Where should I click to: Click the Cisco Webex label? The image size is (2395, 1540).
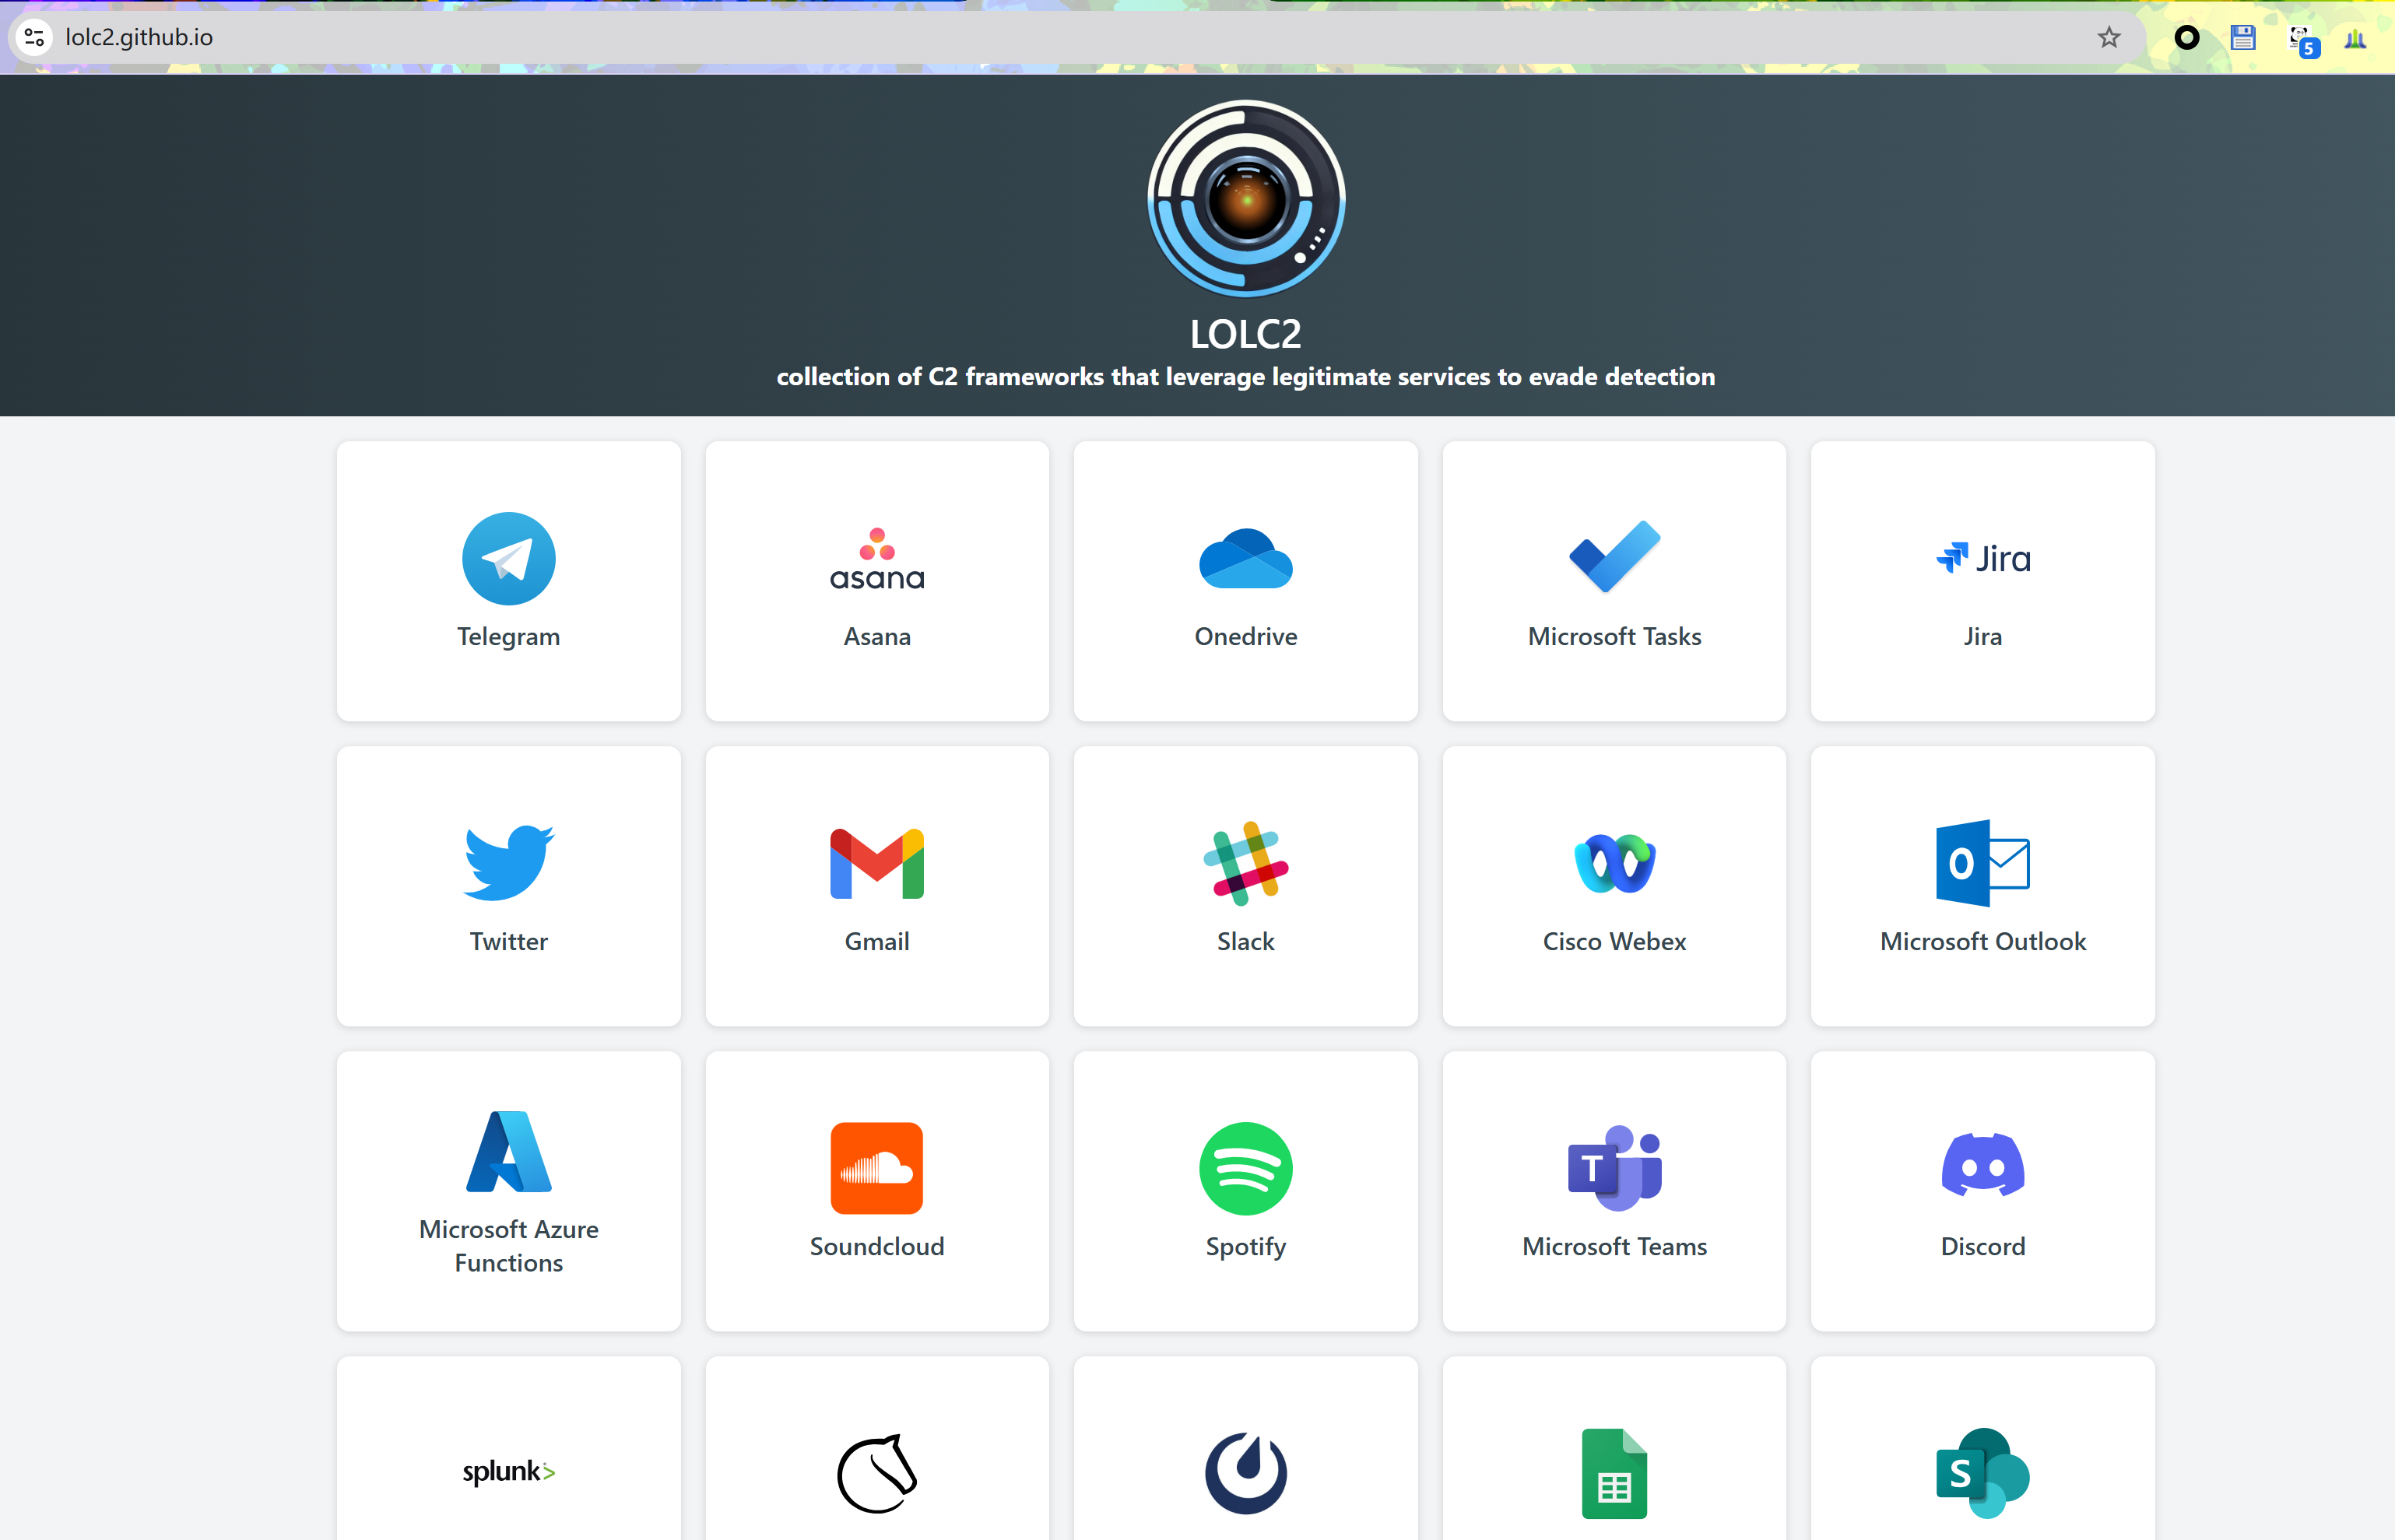[x=1614, y=942]
